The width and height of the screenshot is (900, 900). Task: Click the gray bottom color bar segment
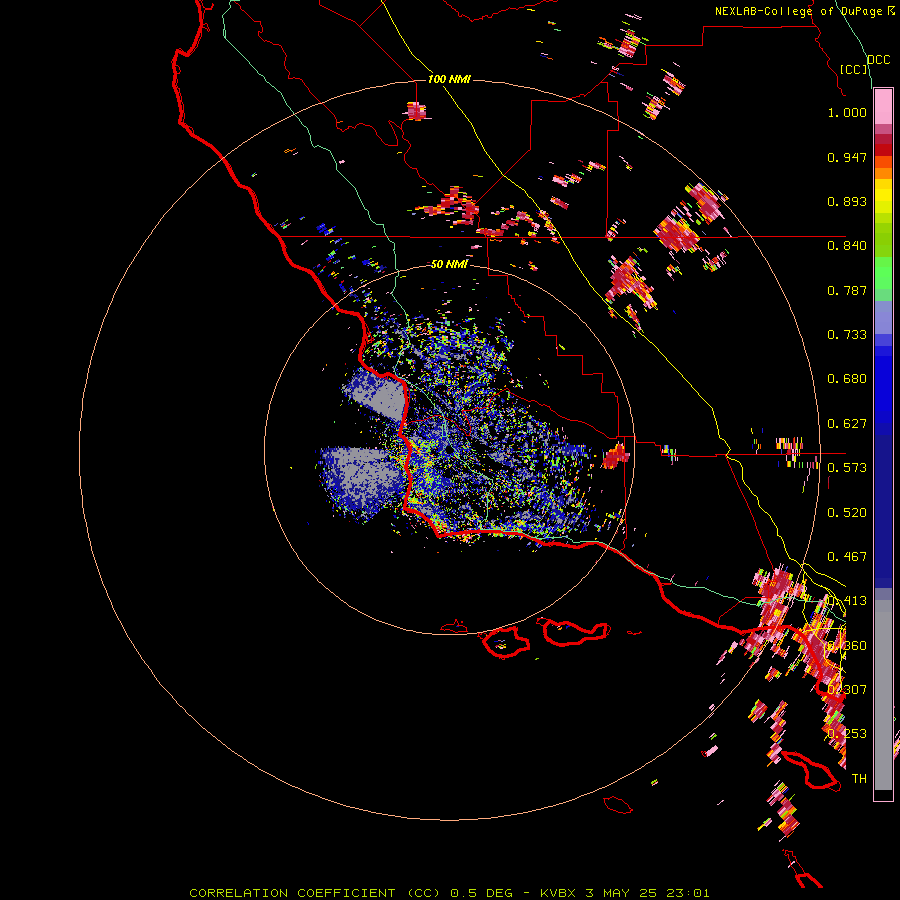tap(883, 695)
